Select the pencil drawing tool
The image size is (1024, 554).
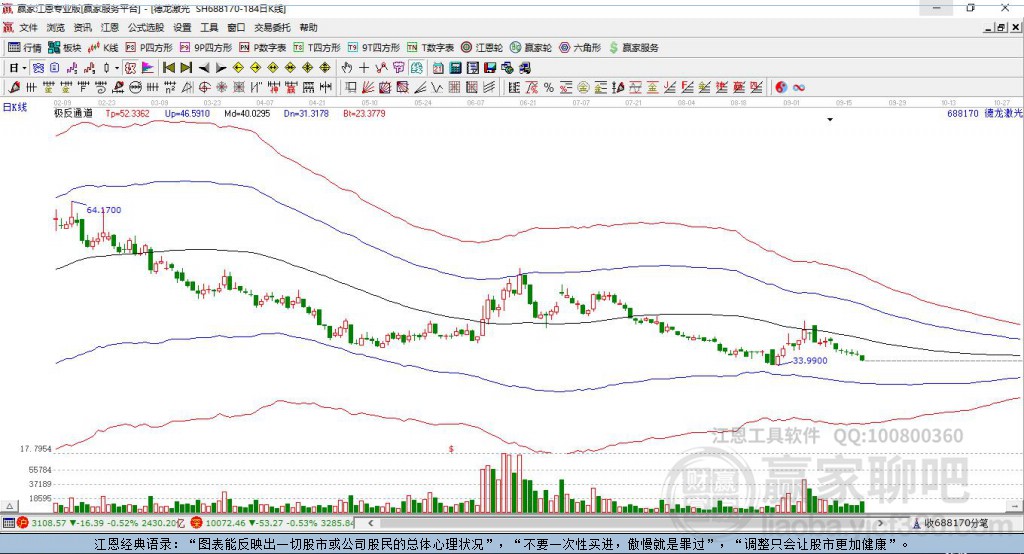click(x=14, y=88)
